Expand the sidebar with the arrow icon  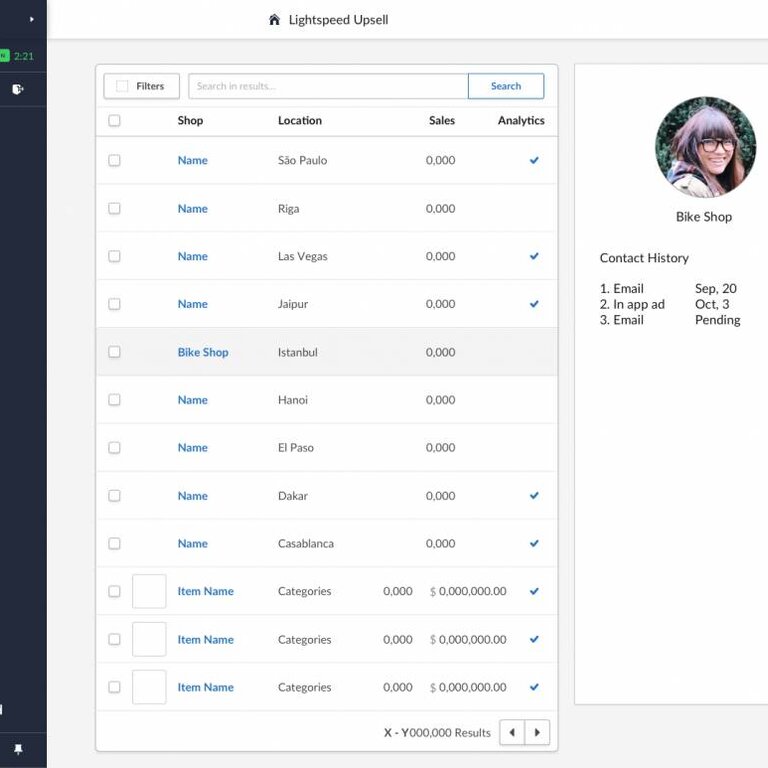pyautogui.click(x=31, y=19)
